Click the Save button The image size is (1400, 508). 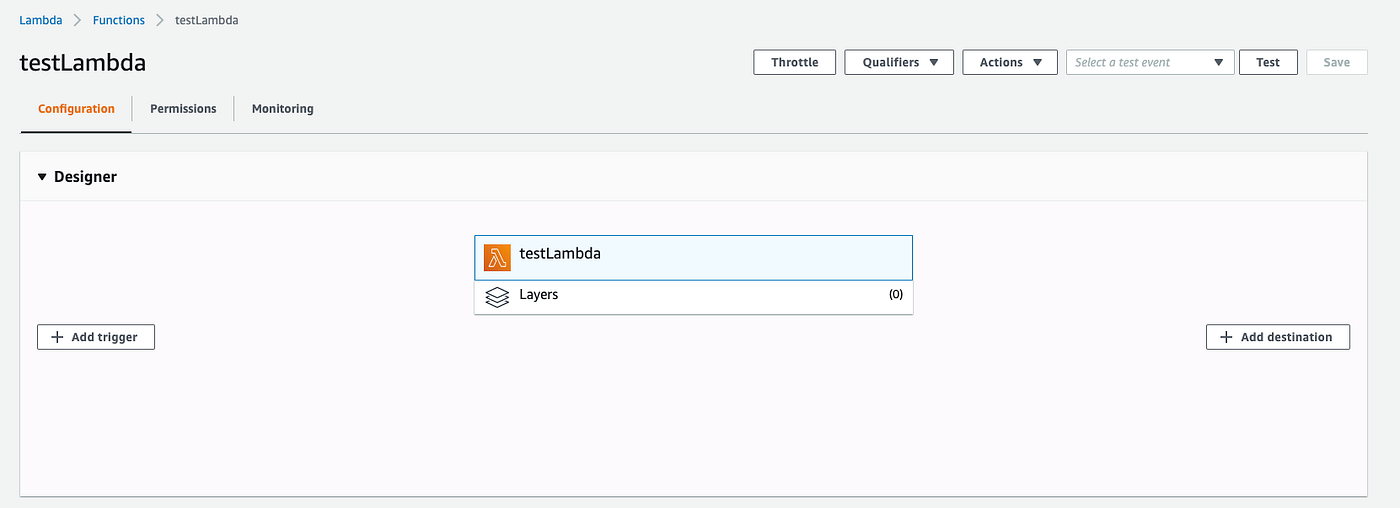click(1337, 62)
